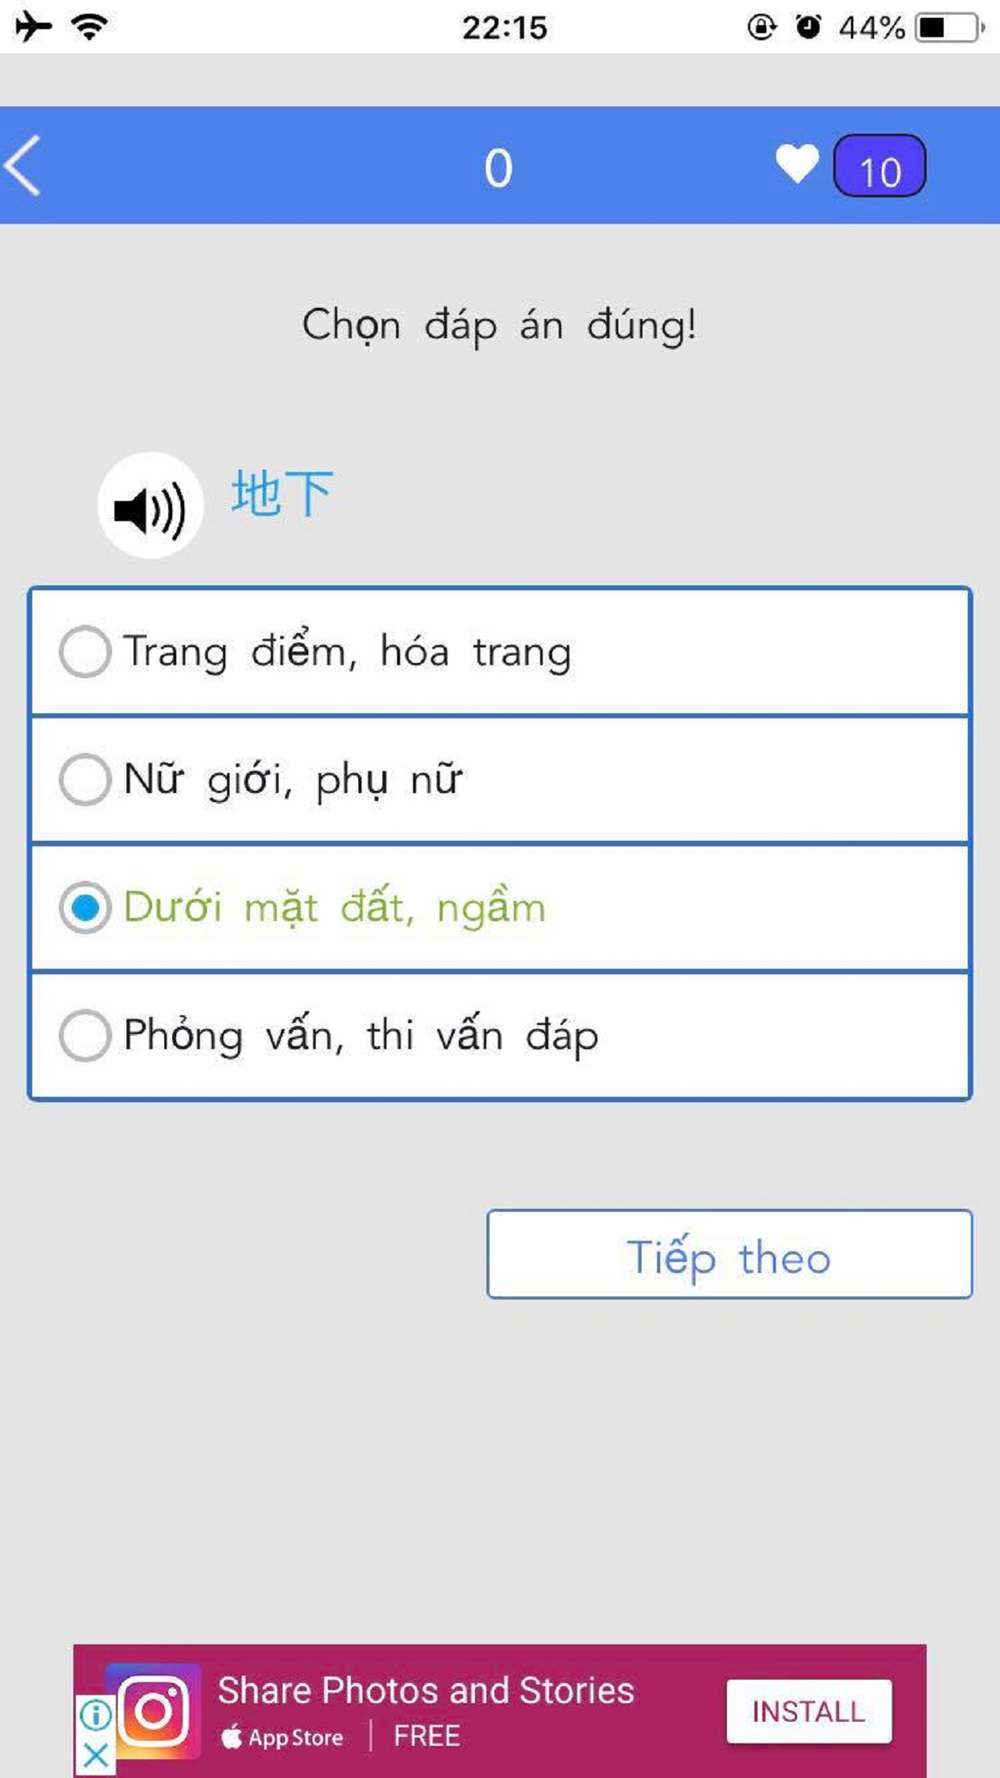Screen dimensions: 1000x1778
Task: Tap the App Store label in ad
Action: (283, 1737)
